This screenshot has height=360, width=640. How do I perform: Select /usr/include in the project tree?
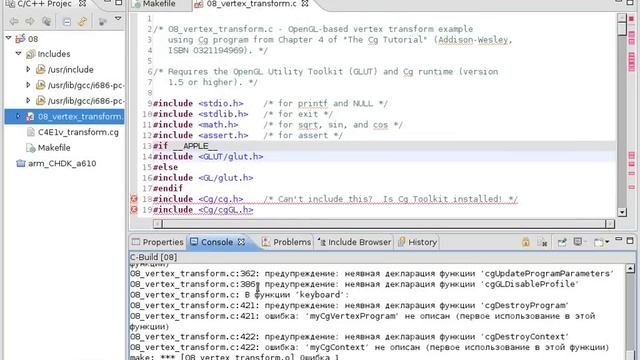(x=71, y=70)
